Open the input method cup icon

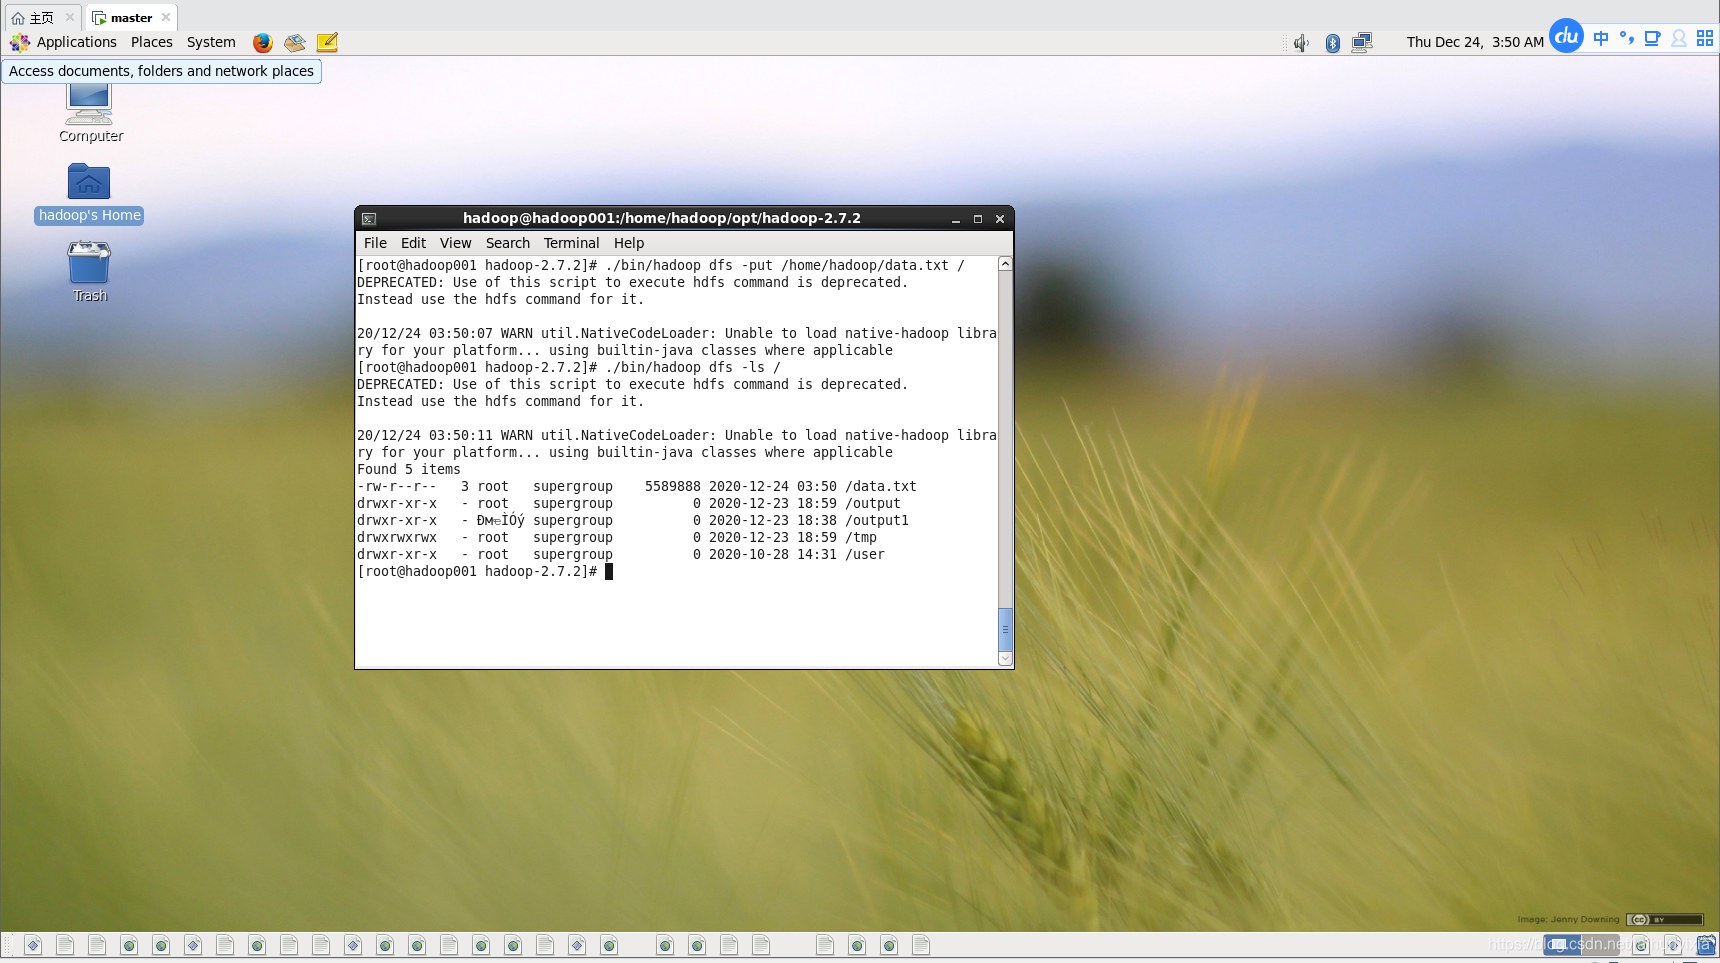[1653, 38]
